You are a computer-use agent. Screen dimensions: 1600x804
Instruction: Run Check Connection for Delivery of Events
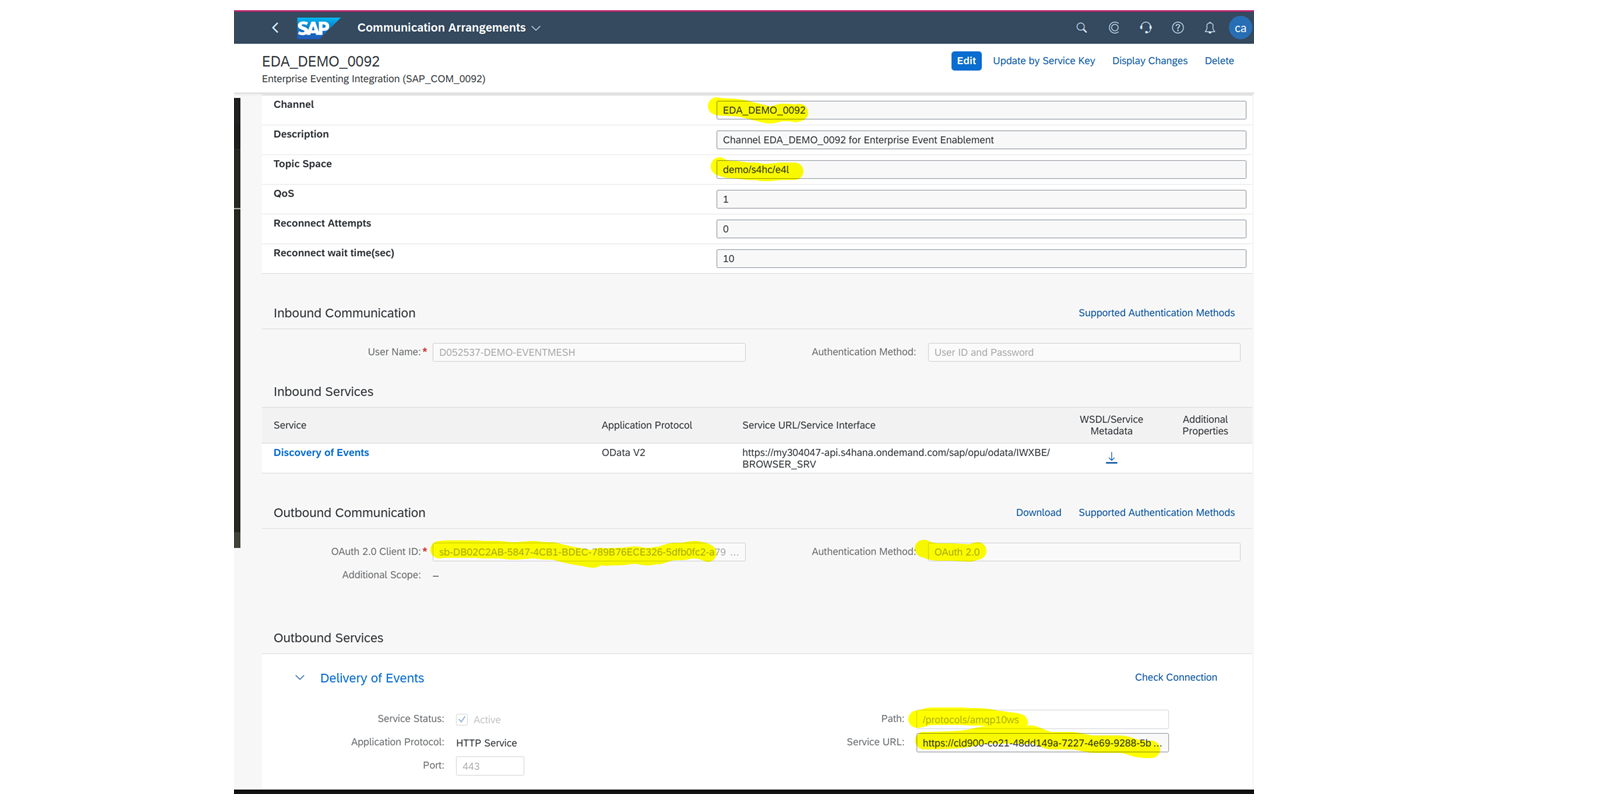pos(1176,678)
